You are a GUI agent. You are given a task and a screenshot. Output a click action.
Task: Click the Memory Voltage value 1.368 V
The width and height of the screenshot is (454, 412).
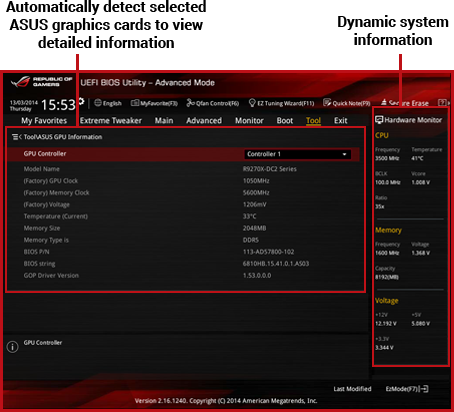[x=421, y=253]
